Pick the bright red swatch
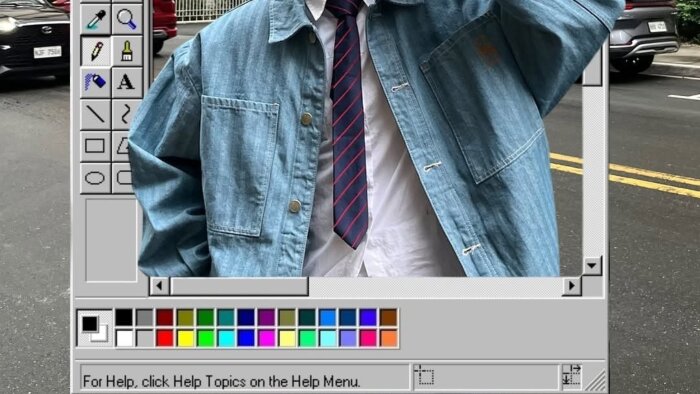700x394 pixels. point(165,338)
